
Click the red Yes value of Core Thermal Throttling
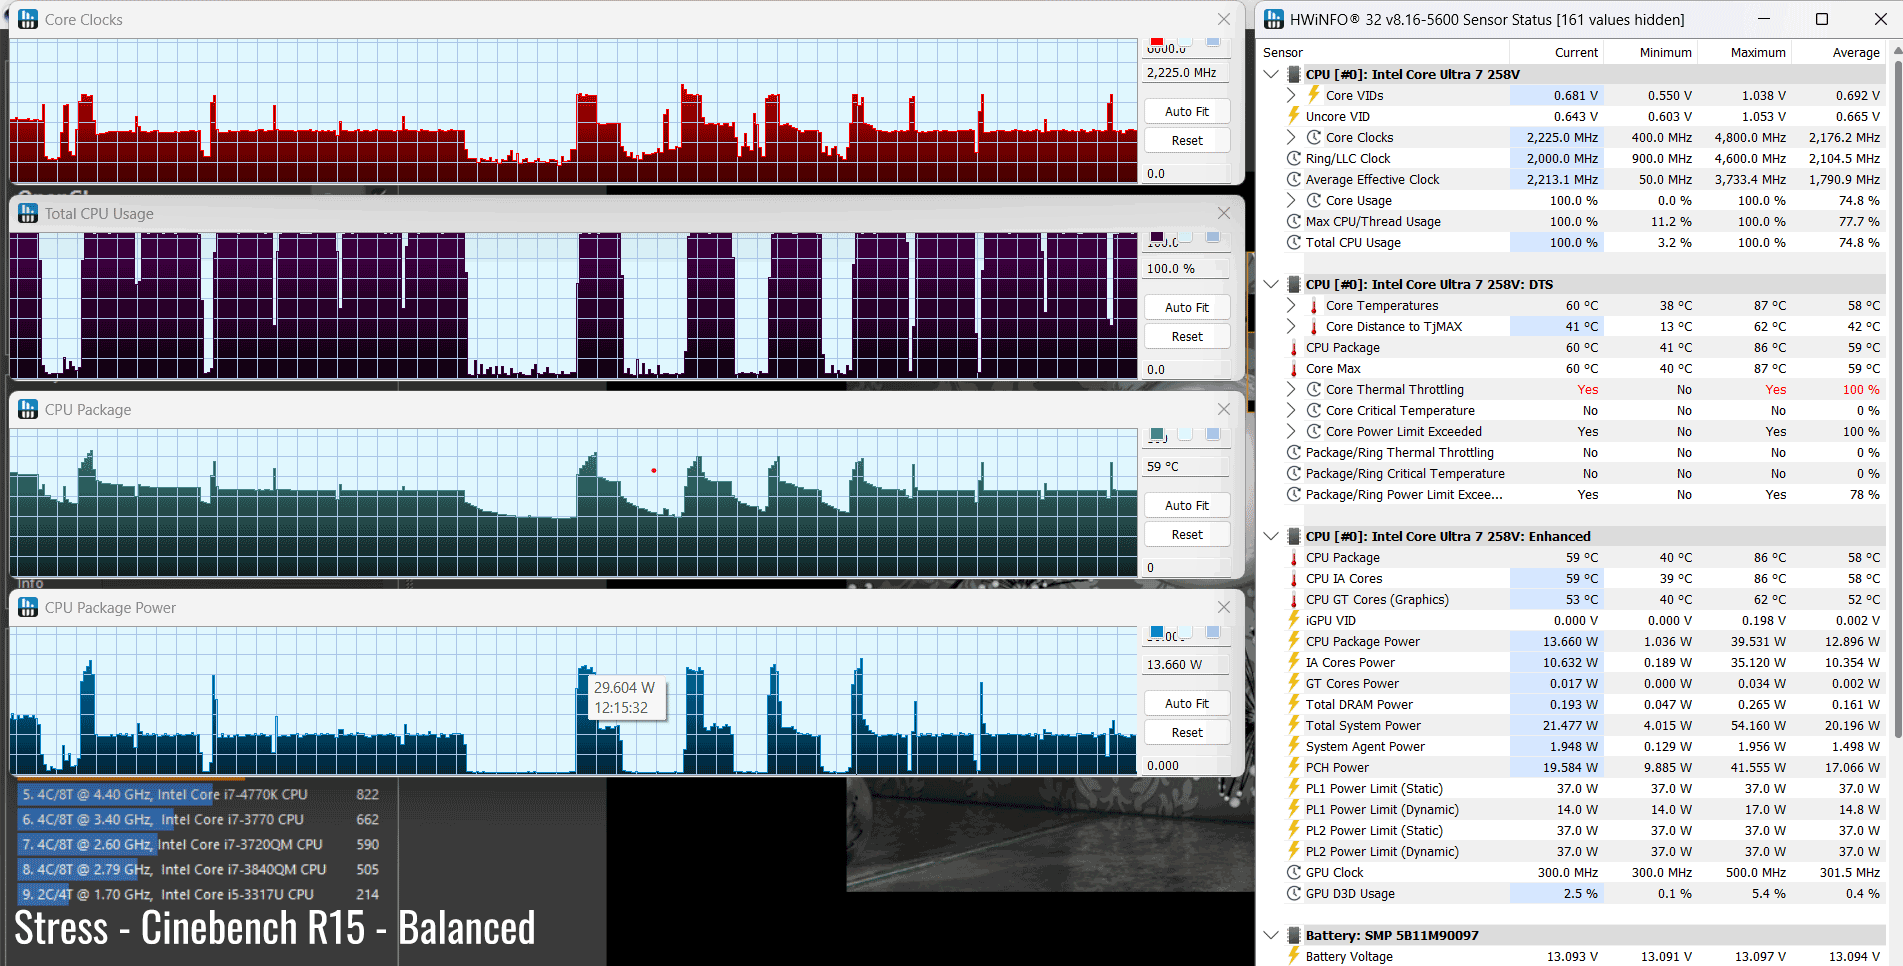point(1588,389)
